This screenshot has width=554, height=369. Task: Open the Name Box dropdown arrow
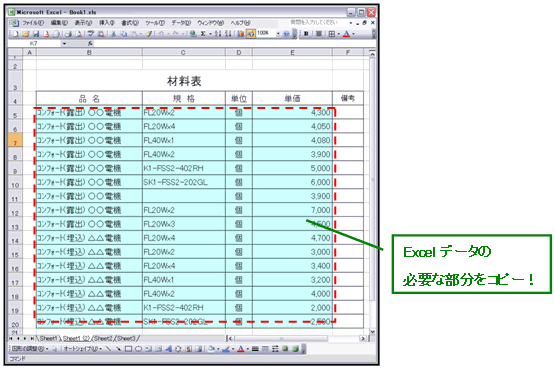coord(64,43)
